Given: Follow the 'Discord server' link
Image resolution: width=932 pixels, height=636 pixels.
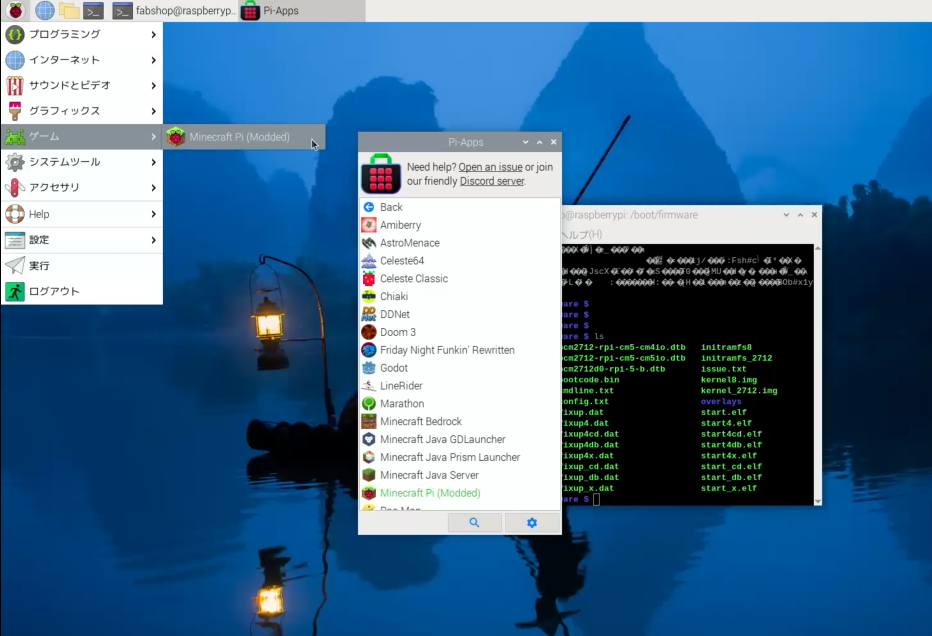Looking at the screenshot, I should point(492,181).
